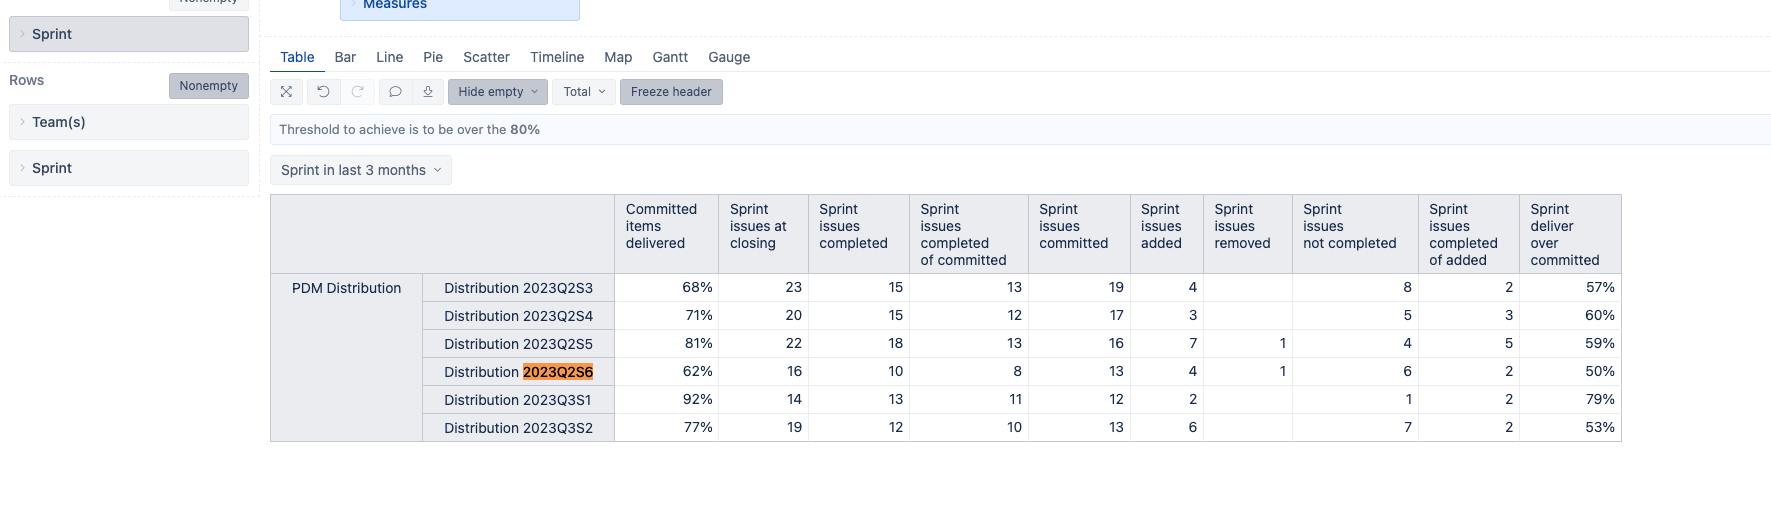1771x526 pixels.
Task: Click the redo arrow icon
Action: click(357, 92)
